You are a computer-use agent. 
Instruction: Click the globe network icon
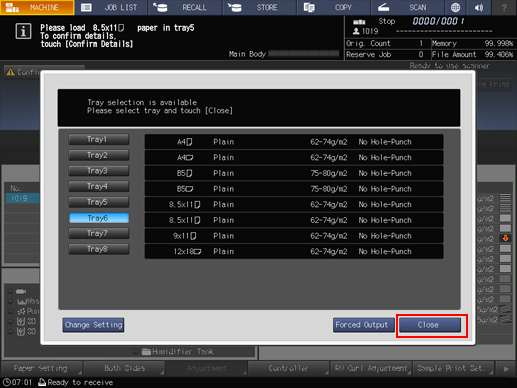pos(455,7)
